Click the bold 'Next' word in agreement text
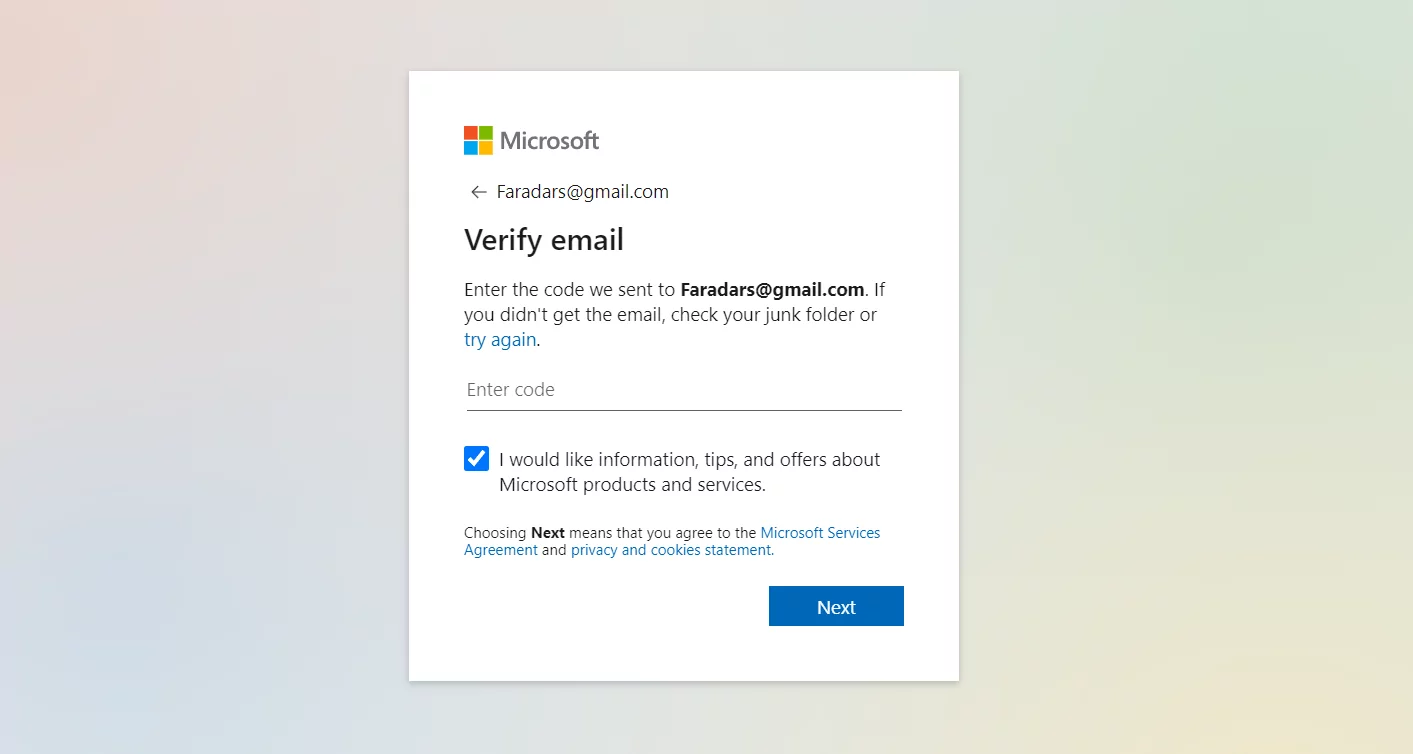1413x754 pixels. [x=548, y=533]
